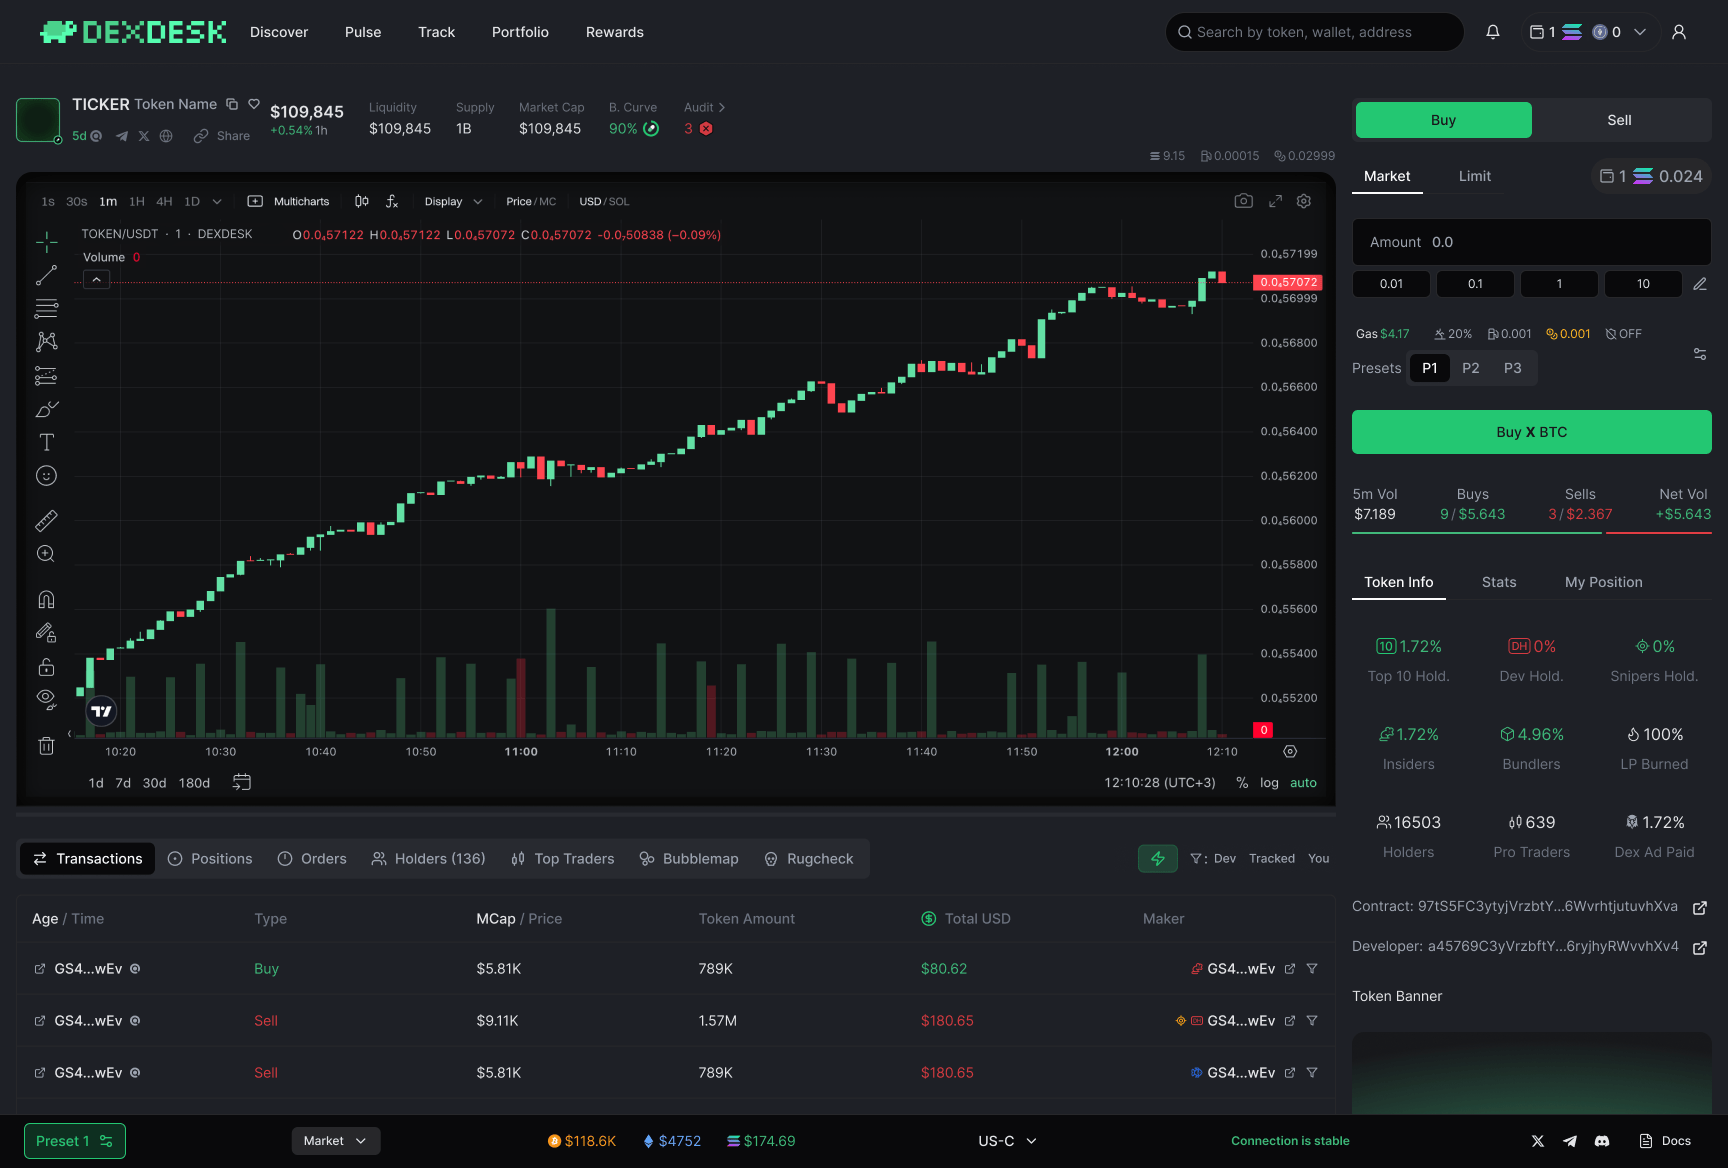The image size is (1728, 1168).
Task: Expand chart to fullscreen
Action: coord(1275,201)
